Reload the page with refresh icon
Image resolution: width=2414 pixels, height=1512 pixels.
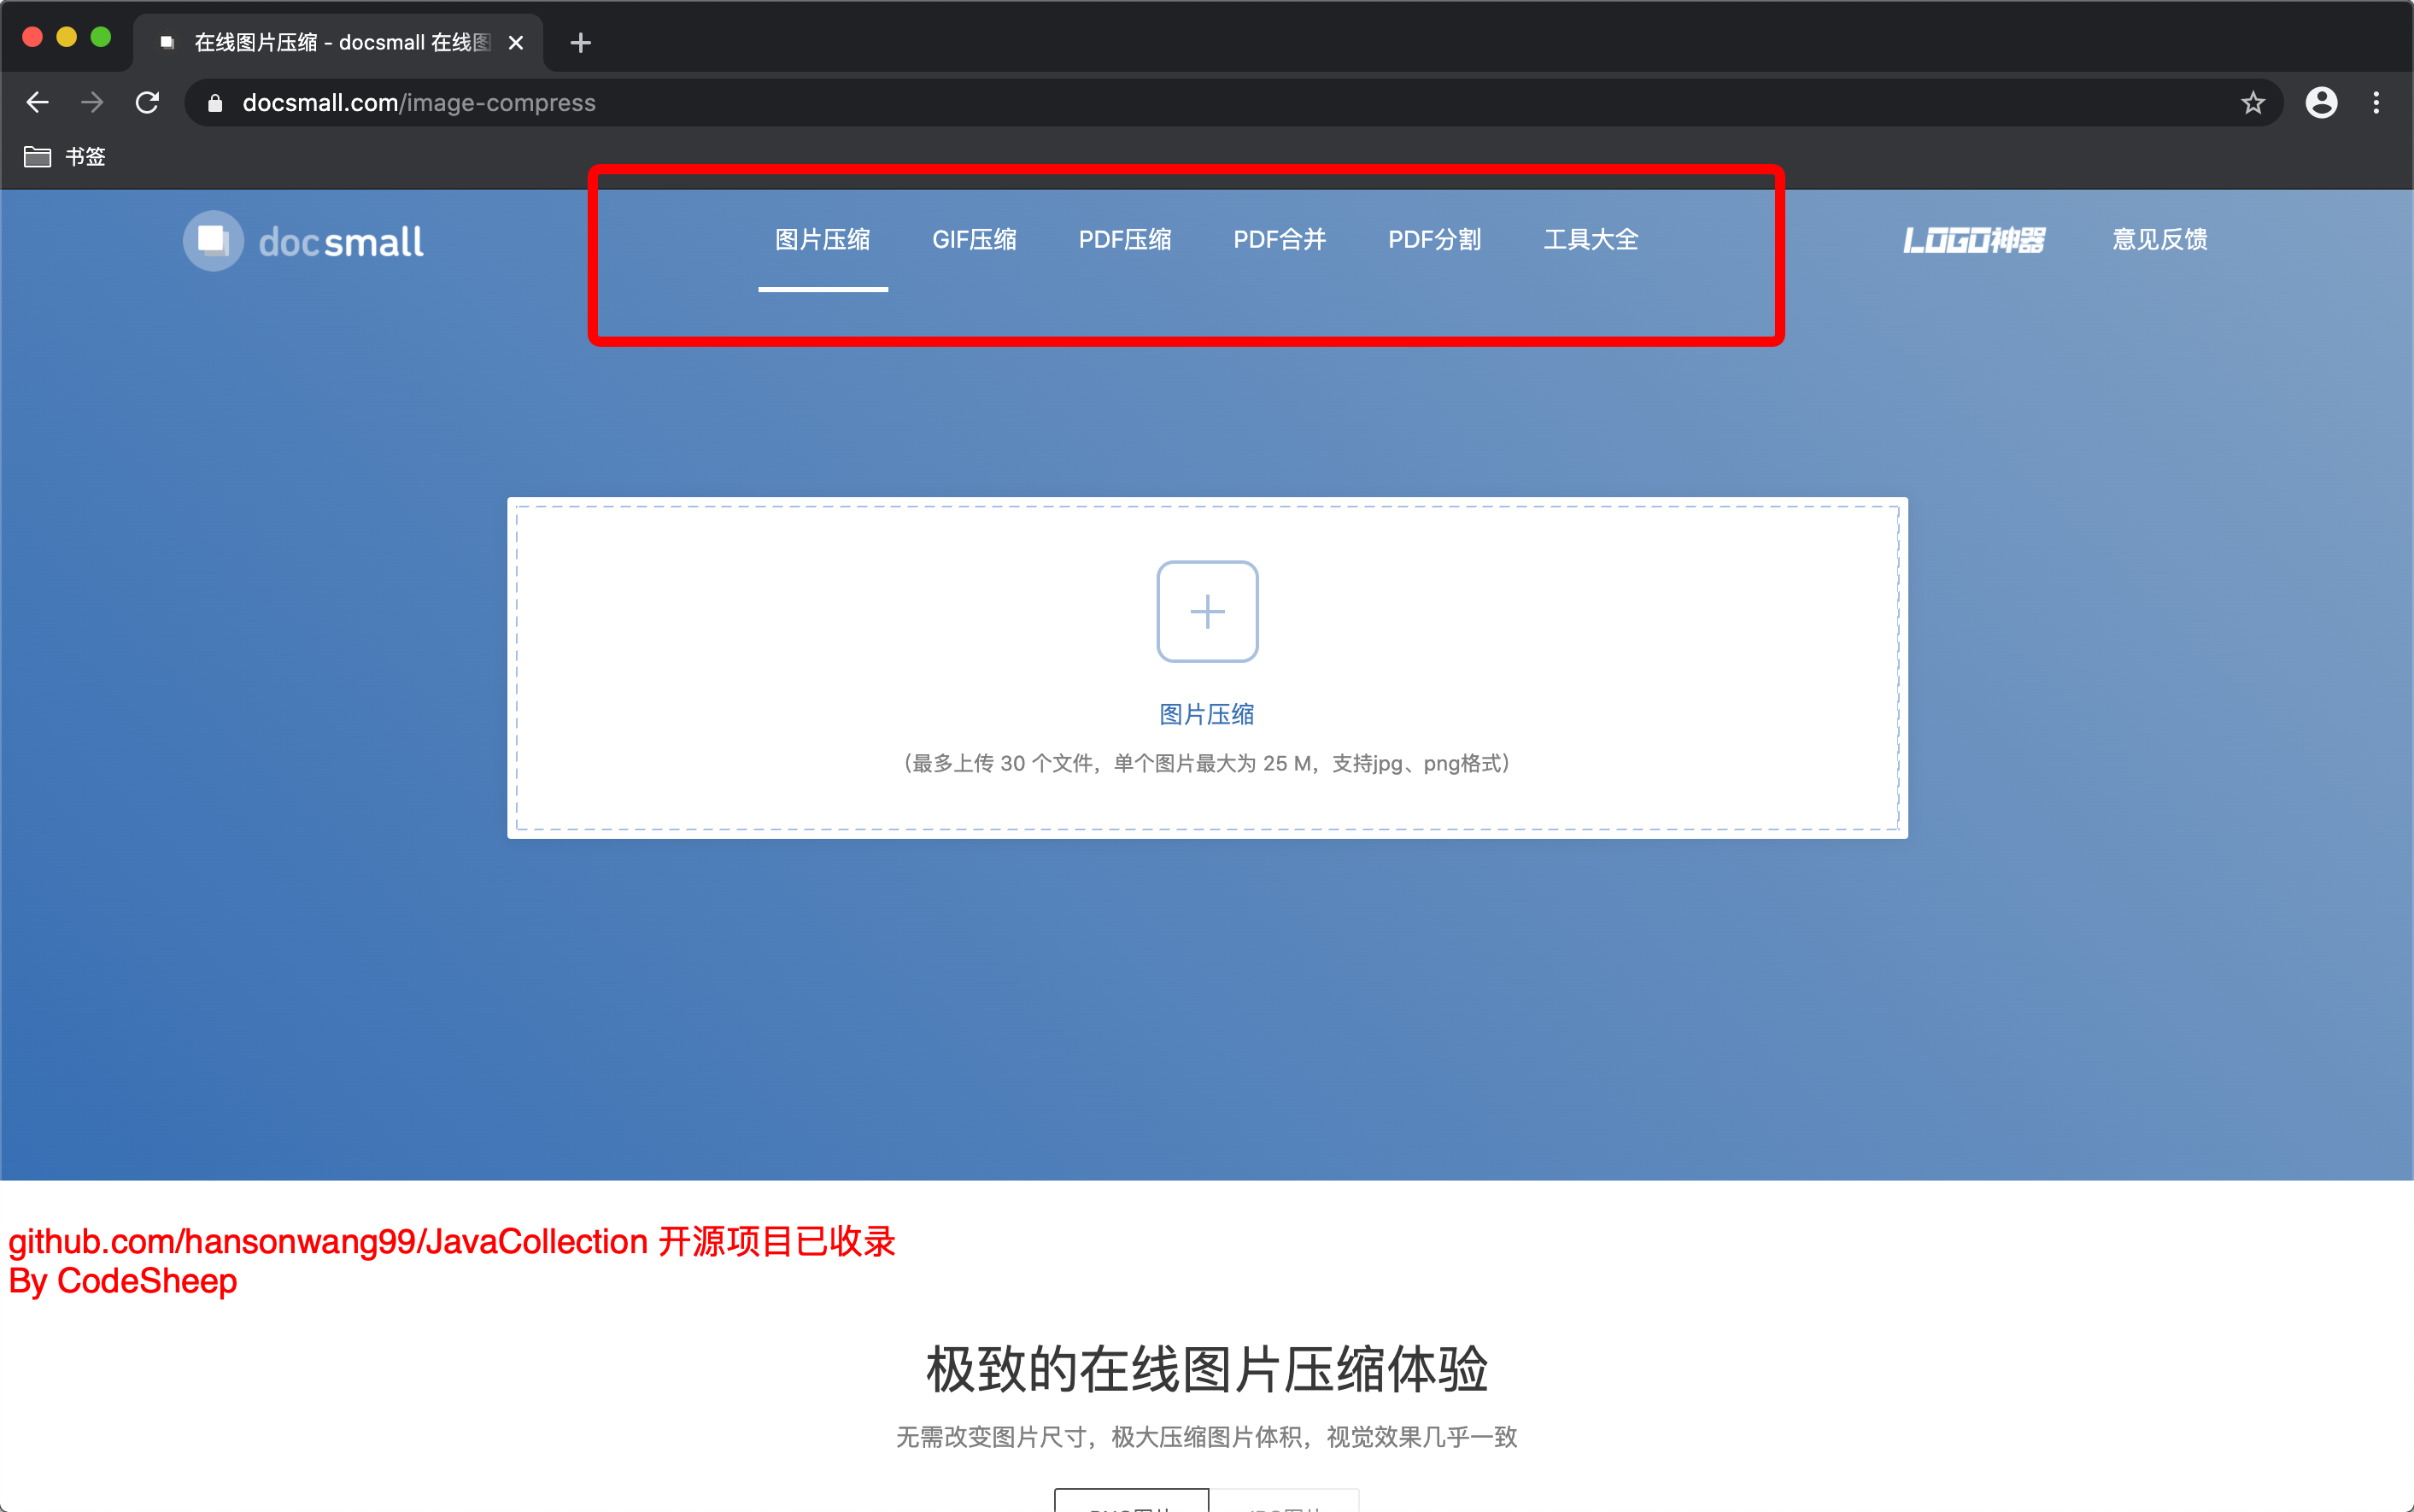tap(147, 102)
